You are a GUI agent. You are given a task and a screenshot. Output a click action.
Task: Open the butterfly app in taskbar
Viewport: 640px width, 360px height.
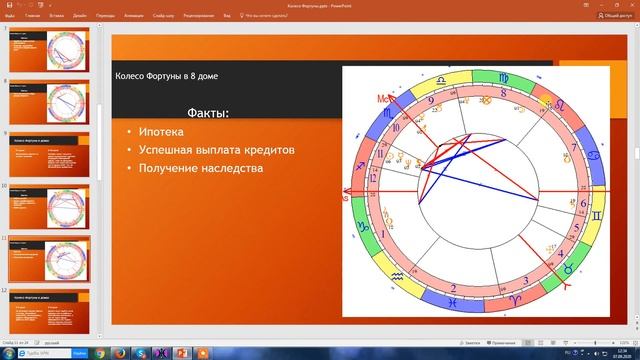pos(161,353)
